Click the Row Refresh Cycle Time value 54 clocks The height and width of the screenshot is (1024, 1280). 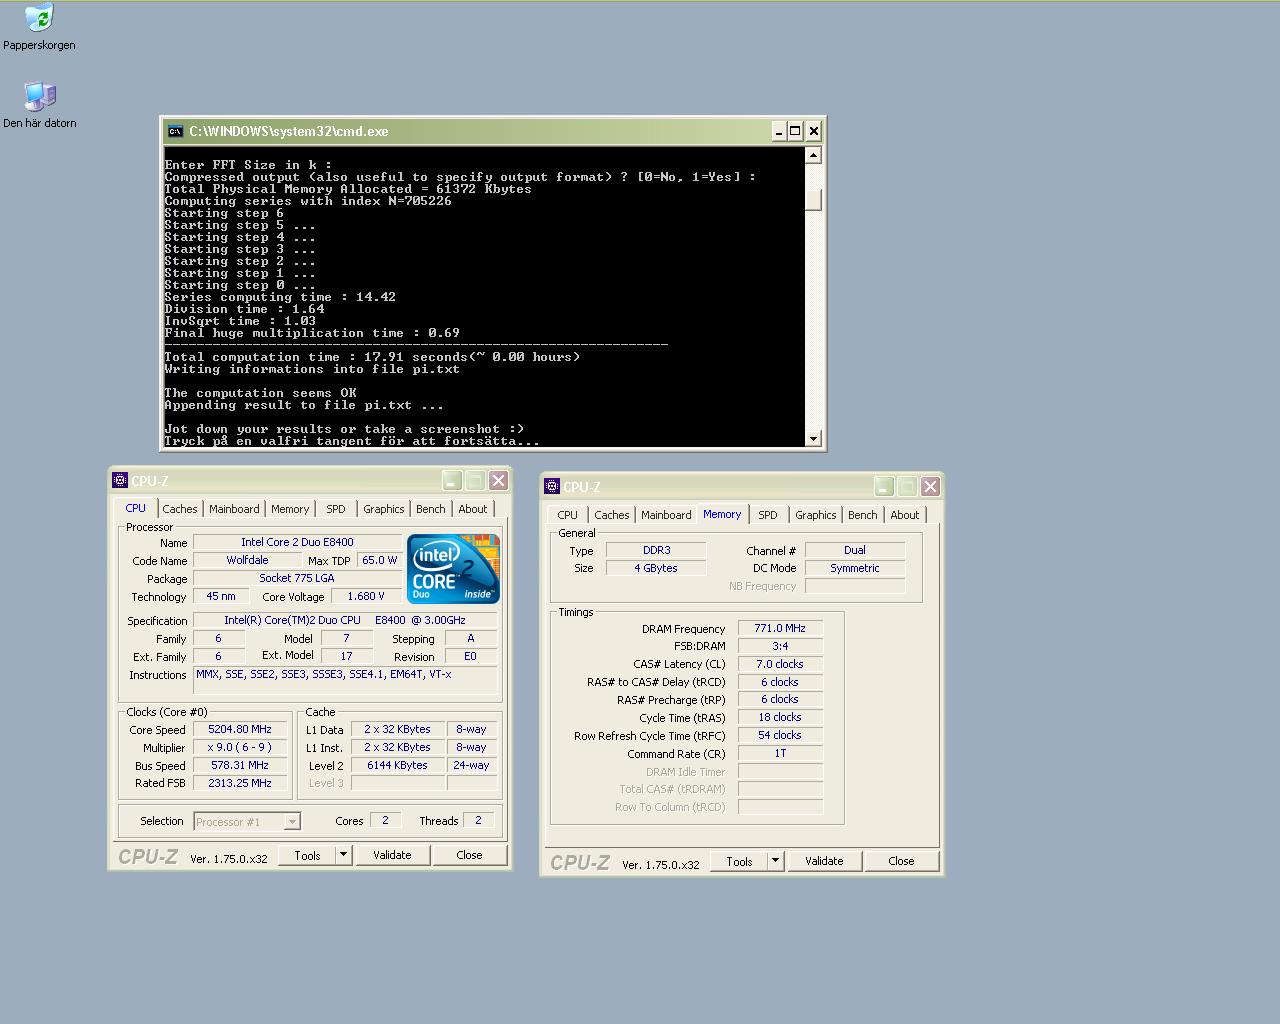pos(780,735)
